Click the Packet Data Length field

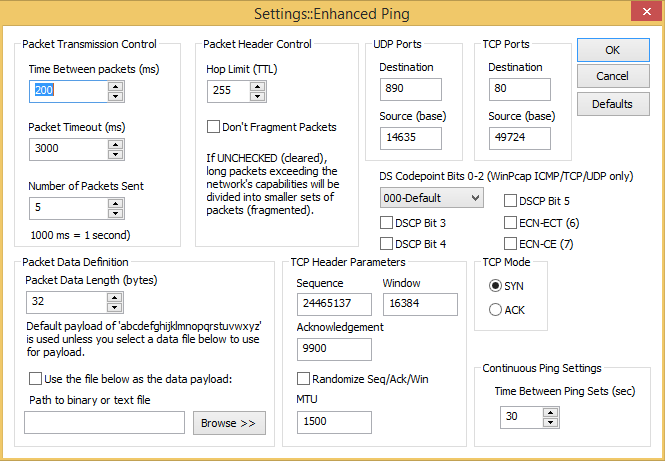pyautogui.click(x=67, y=303)
